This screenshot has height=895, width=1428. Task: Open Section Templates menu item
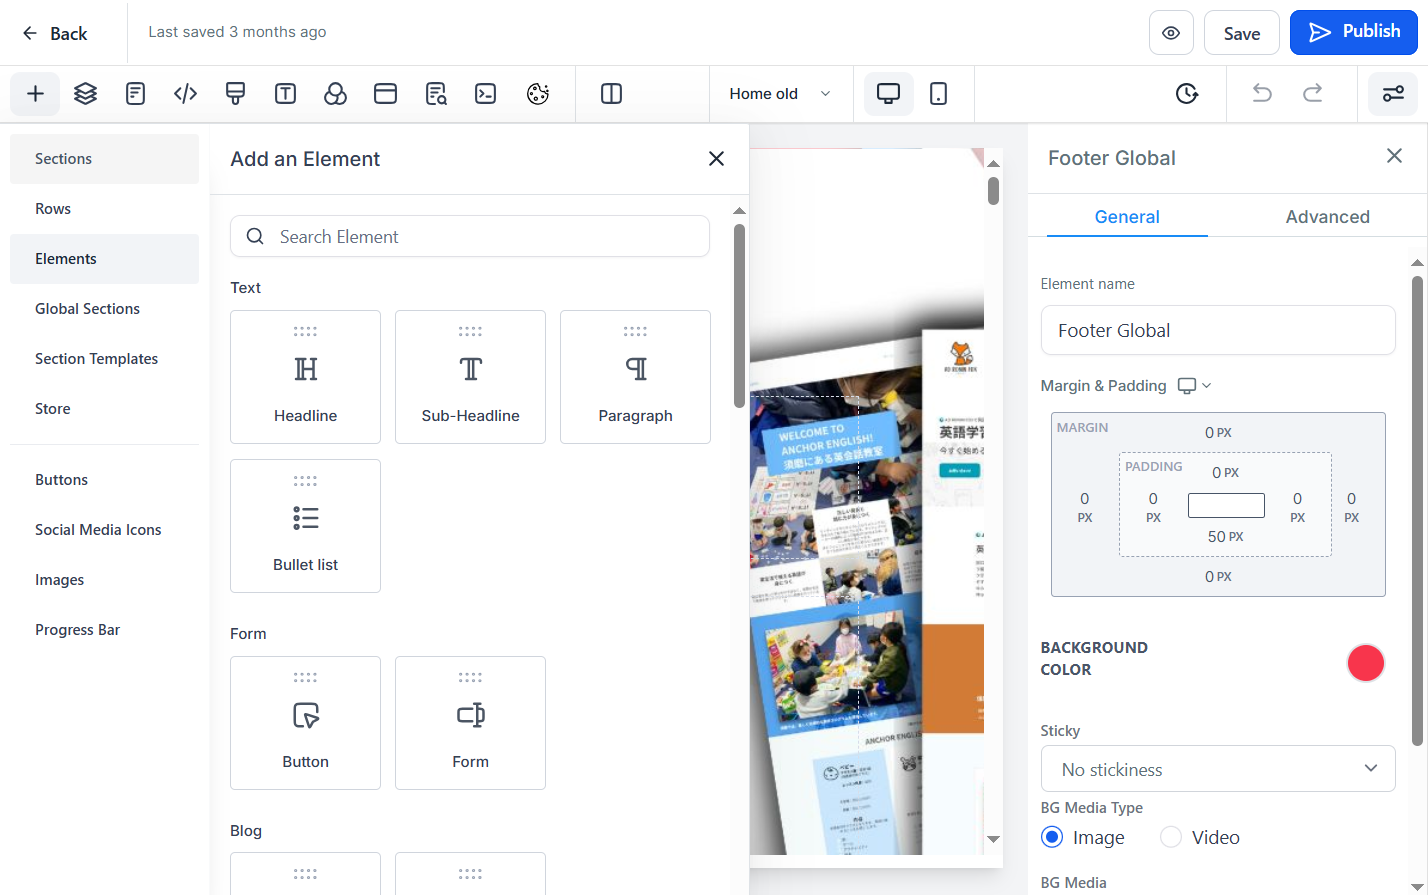tap(104, 359)
